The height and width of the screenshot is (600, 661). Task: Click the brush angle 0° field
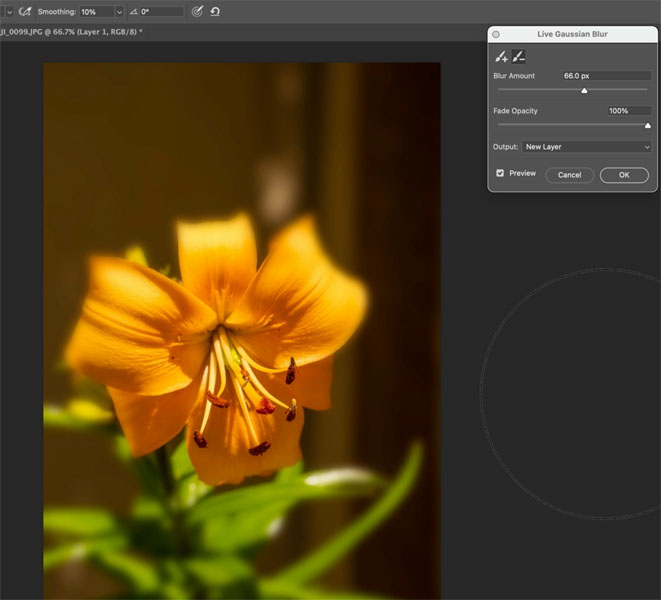tap(161, 12)
